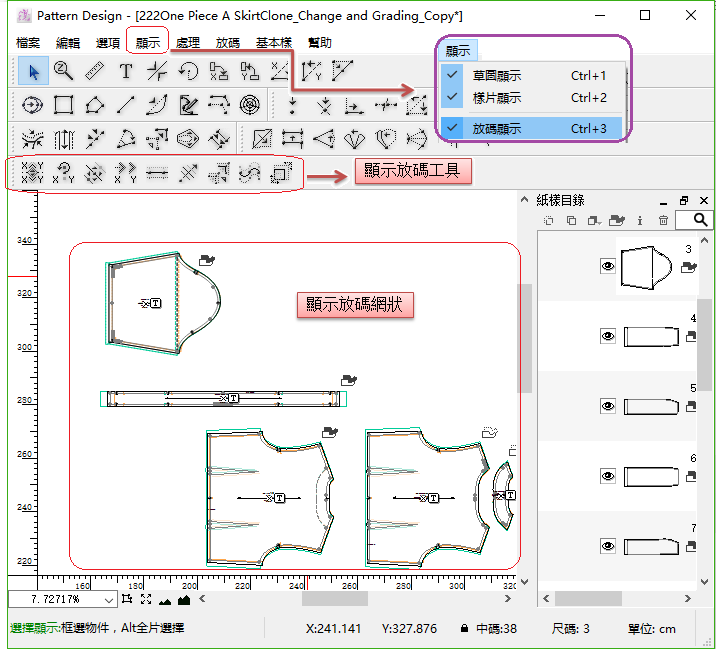Screen dimensions: 722x660
Task: Select piece 3 thumbnail in catalog
Action: [x=646, y=267]
